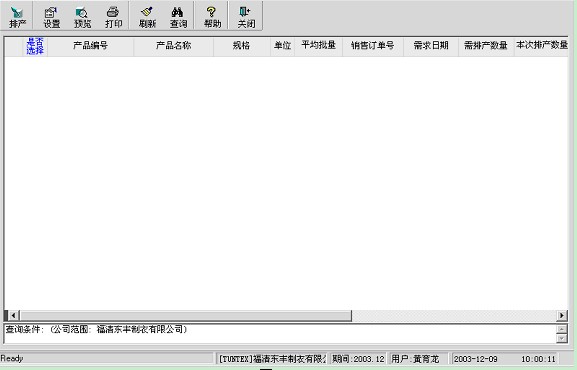Sort by 产品编号 column header
Viewport: 577px width, 370px height.
(91, 46)
